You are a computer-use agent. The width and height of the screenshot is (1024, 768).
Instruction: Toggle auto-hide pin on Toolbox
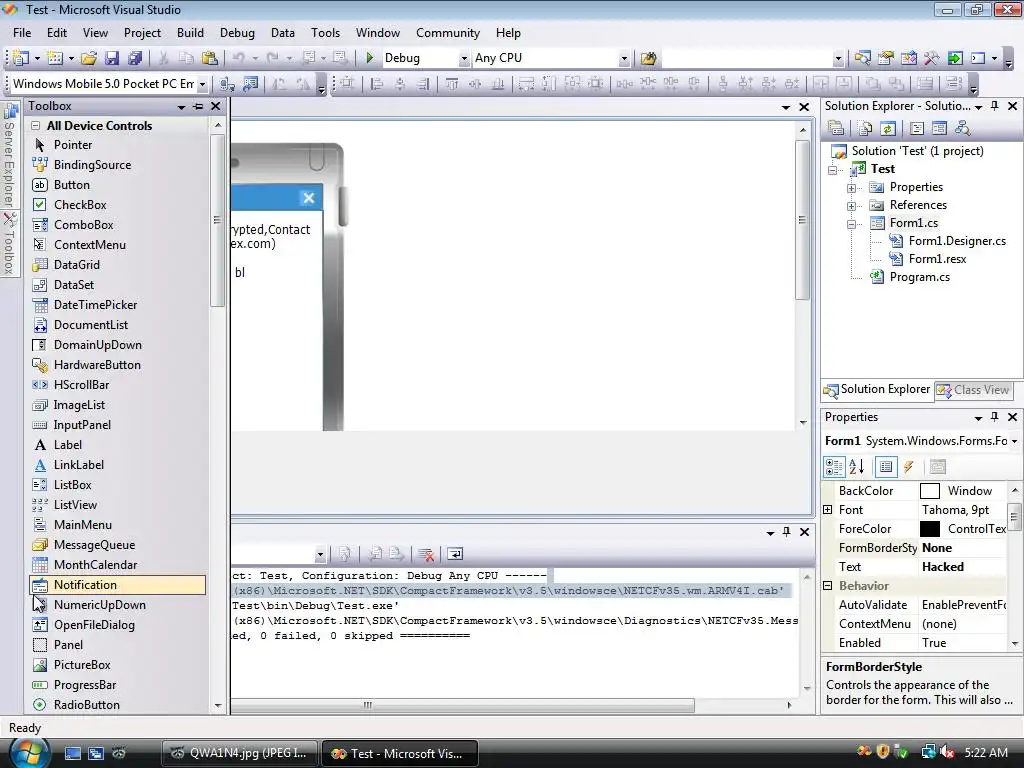(x=198, y=106)
